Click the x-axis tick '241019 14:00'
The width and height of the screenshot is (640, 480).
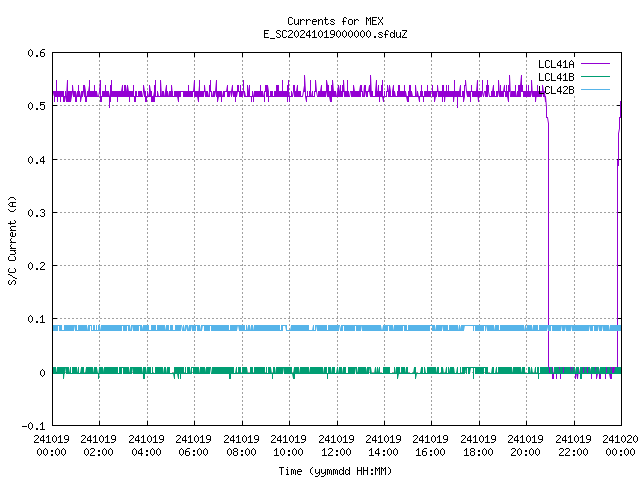(383, 445)
